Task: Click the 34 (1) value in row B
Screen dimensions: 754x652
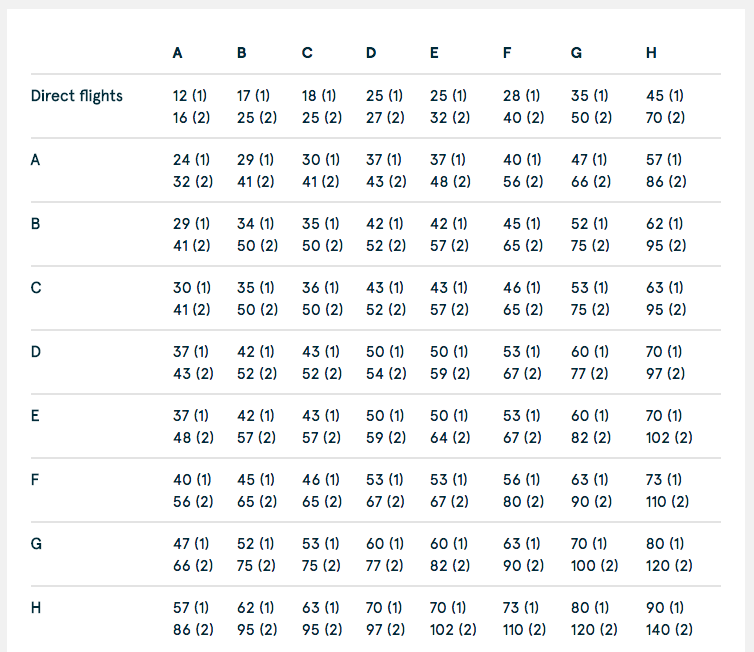Action: pyautogui.click(x=255, y=224)
